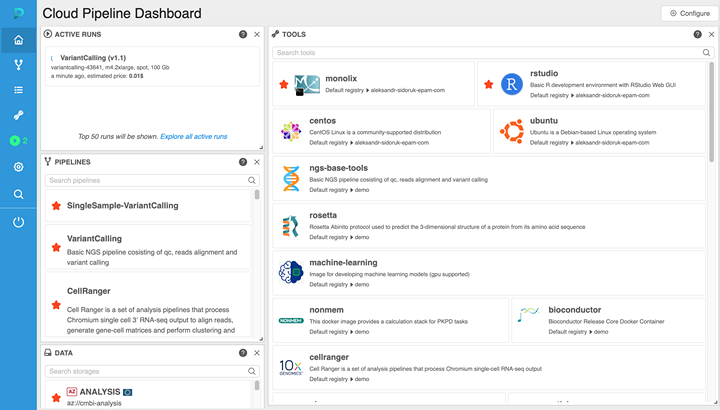Screen dimensions: 720x410
Task: Open the ubuntu tool card
Action: (600, 130)
